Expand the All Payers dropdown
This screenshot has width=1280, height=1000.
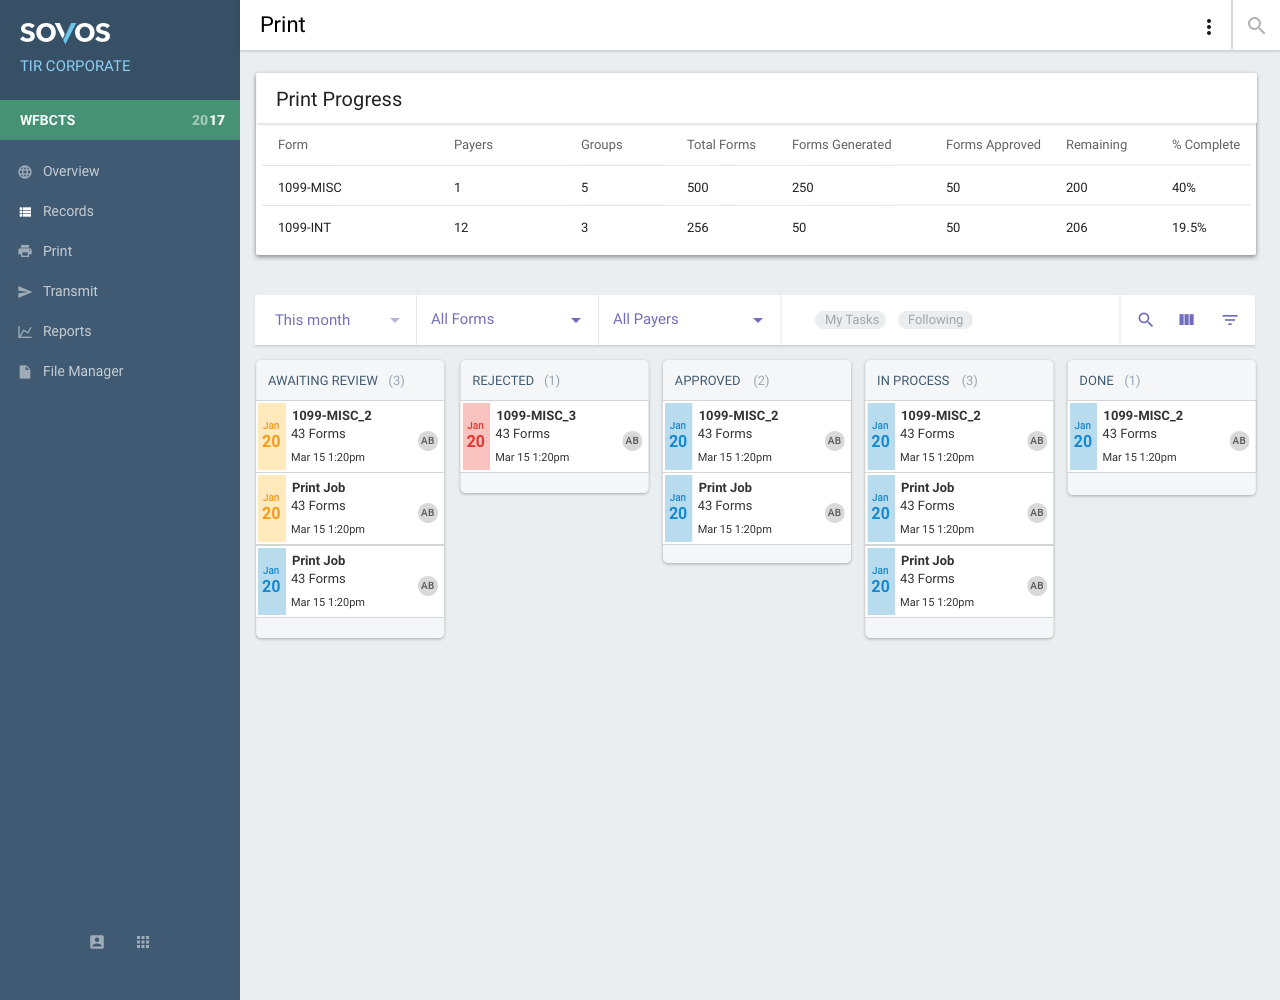(x=688, y=320)
